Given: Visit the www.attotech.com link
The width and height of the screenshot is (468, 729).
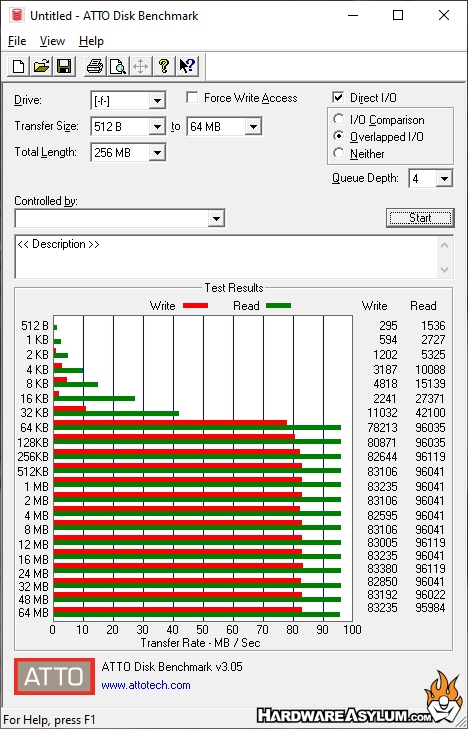Looking at the screenshot, I should (146, 685).
